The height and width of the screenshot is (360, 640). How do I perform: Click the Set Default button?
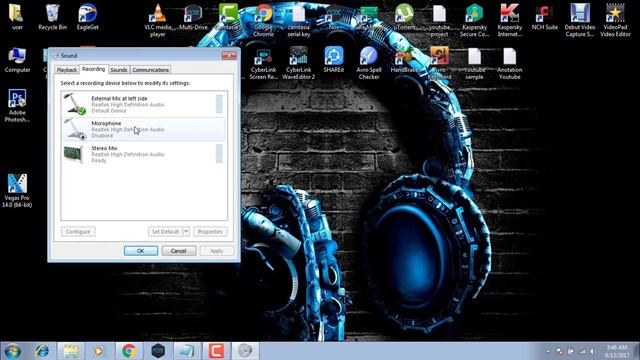[165, 231]
